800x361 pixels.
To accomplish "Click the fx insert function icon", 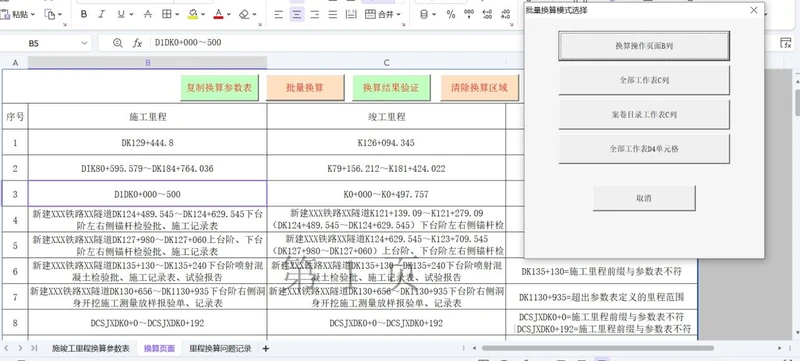I will click(x=137, y=43).
